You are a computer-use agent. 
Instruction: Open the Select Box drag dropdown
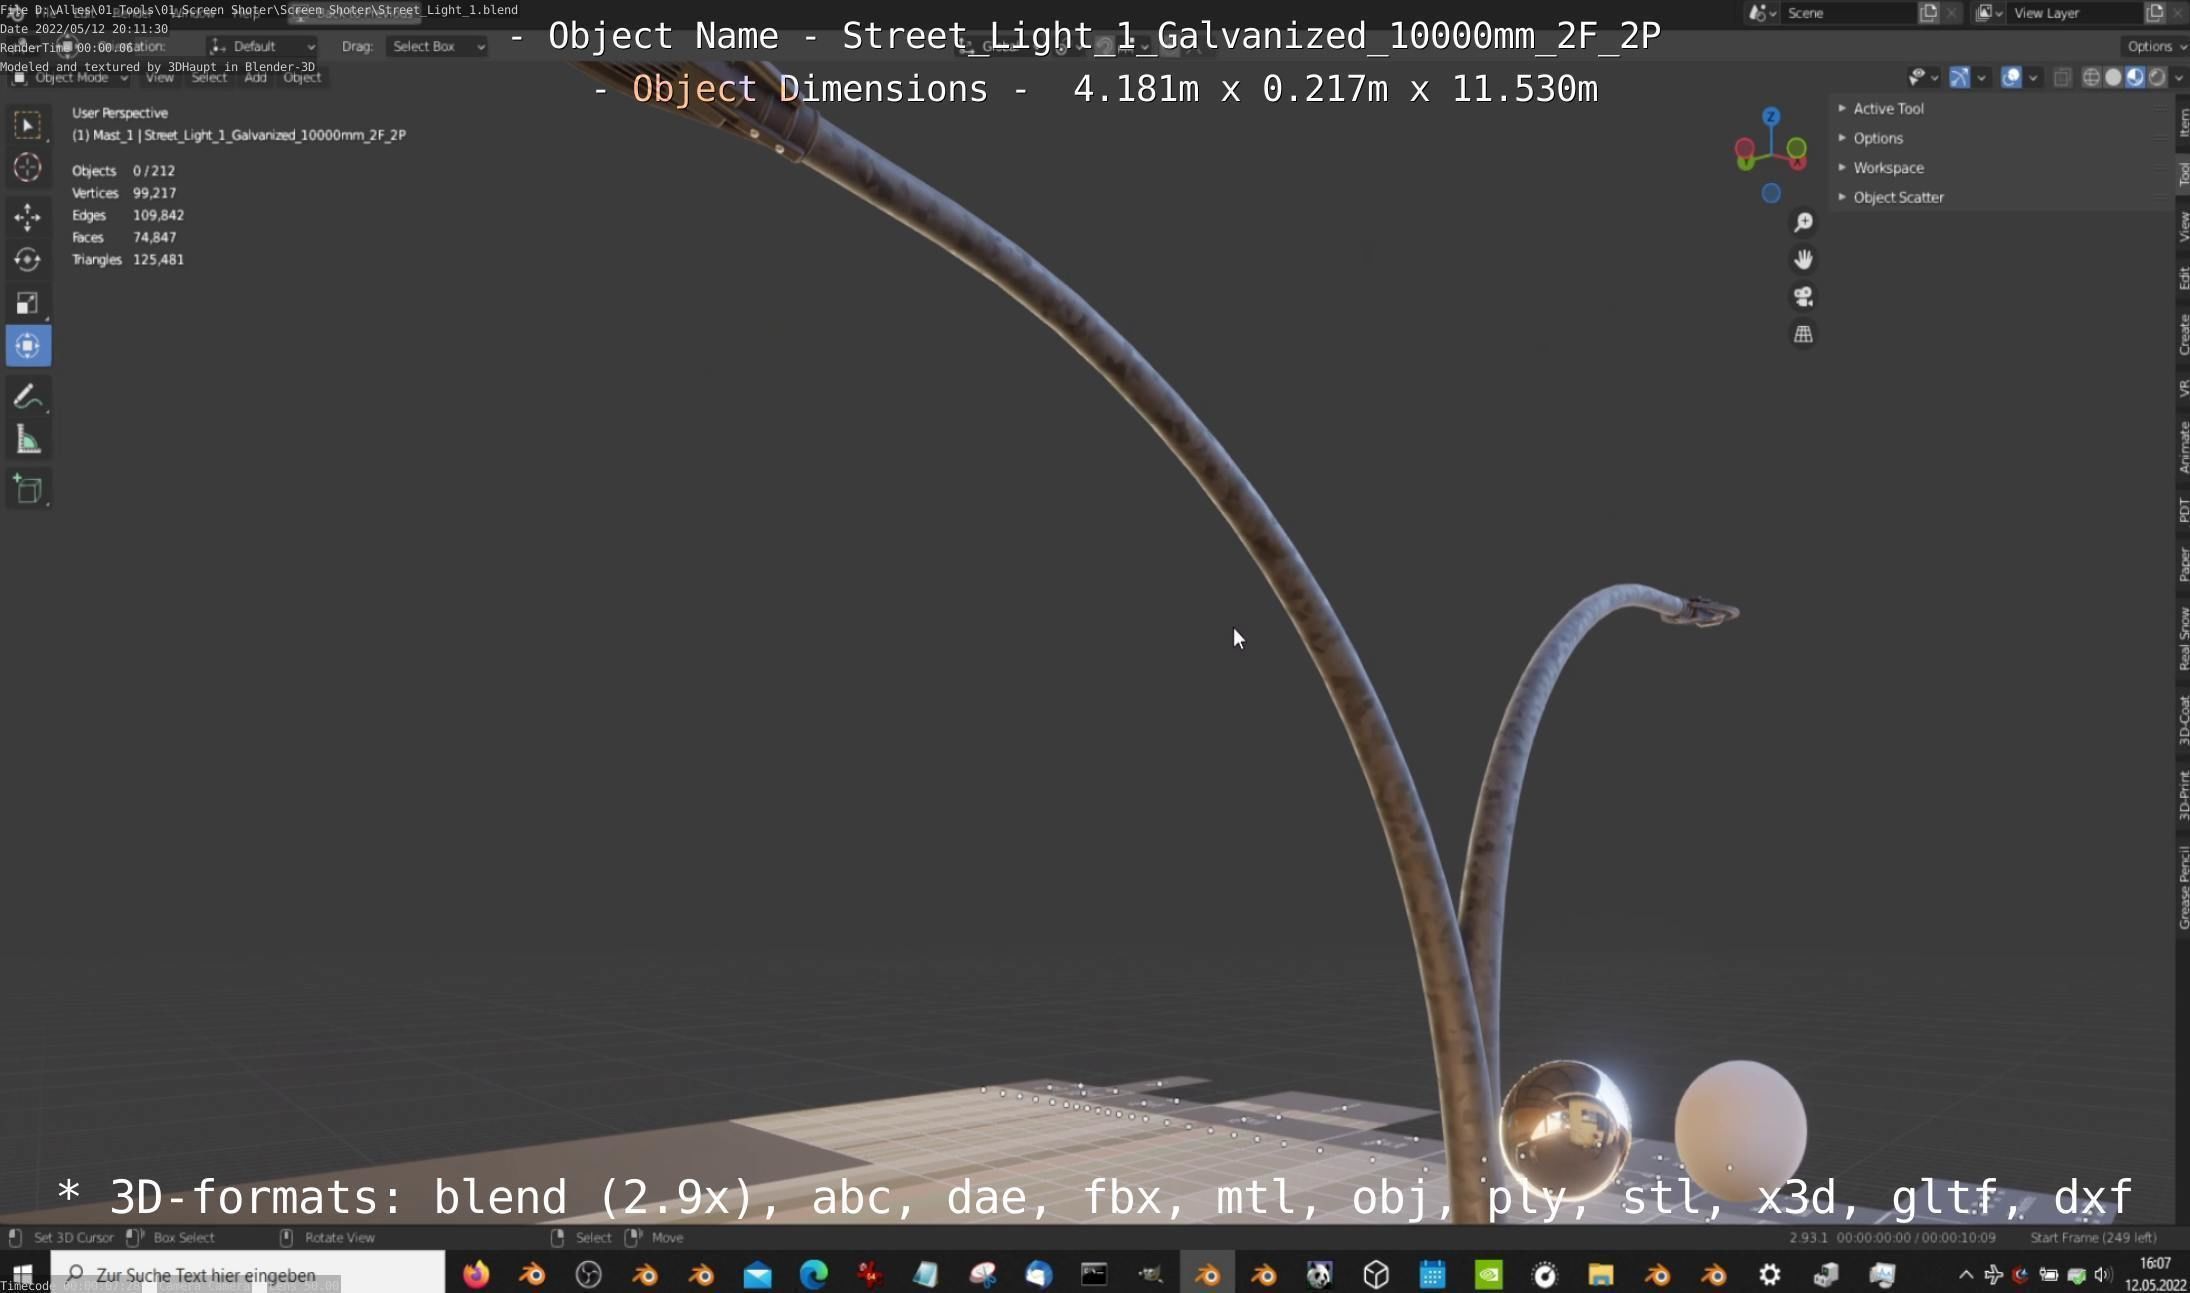[437, 46]
